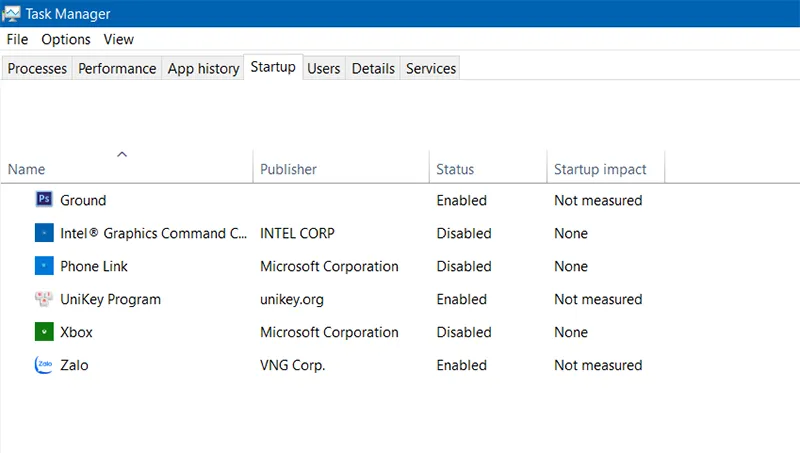Click Disabled status in Phone Link row
Viewport: 800px width, 453px height.
pos(464,266)
